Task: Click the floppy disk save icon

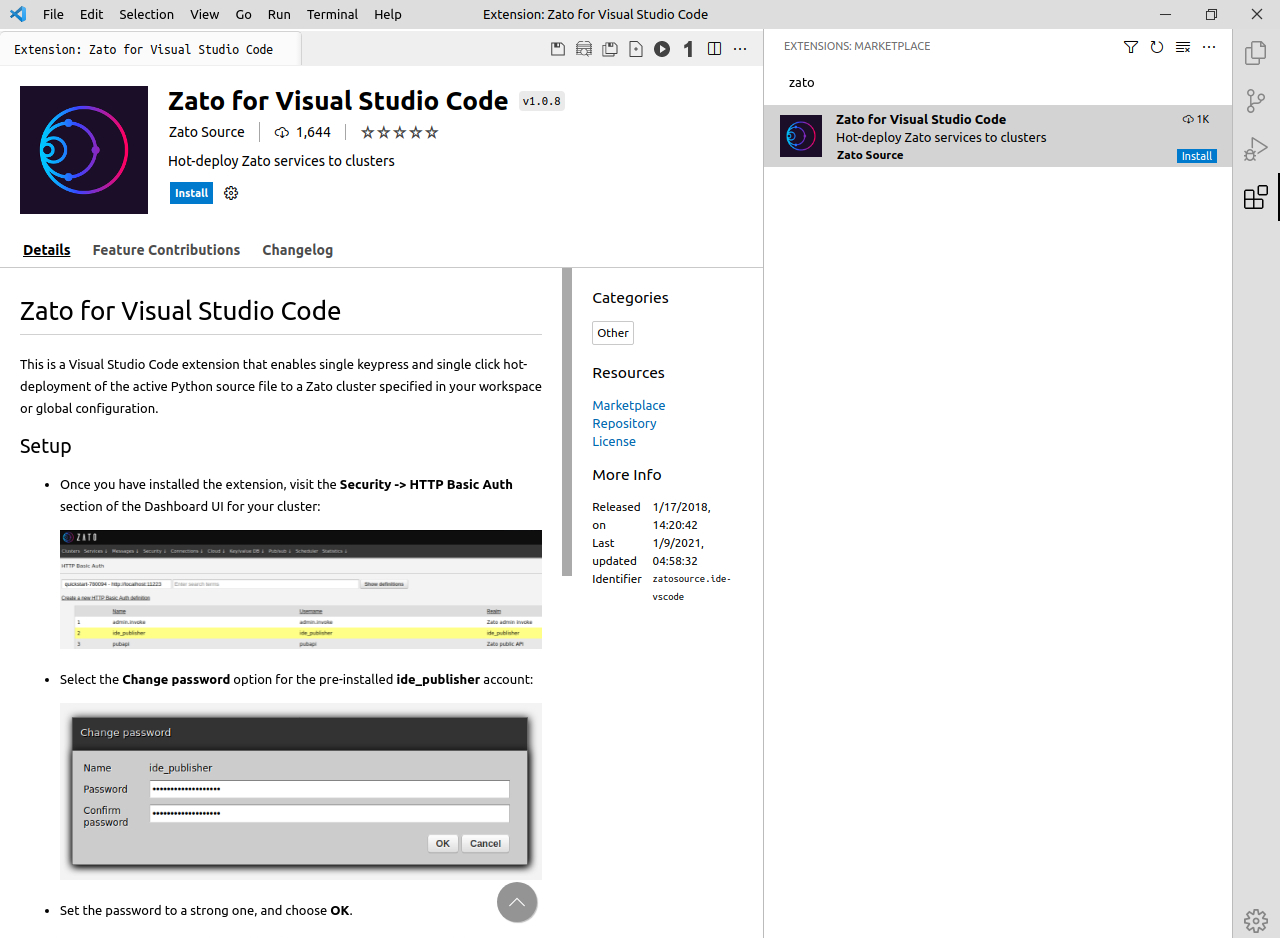Action: pos(558,49)
